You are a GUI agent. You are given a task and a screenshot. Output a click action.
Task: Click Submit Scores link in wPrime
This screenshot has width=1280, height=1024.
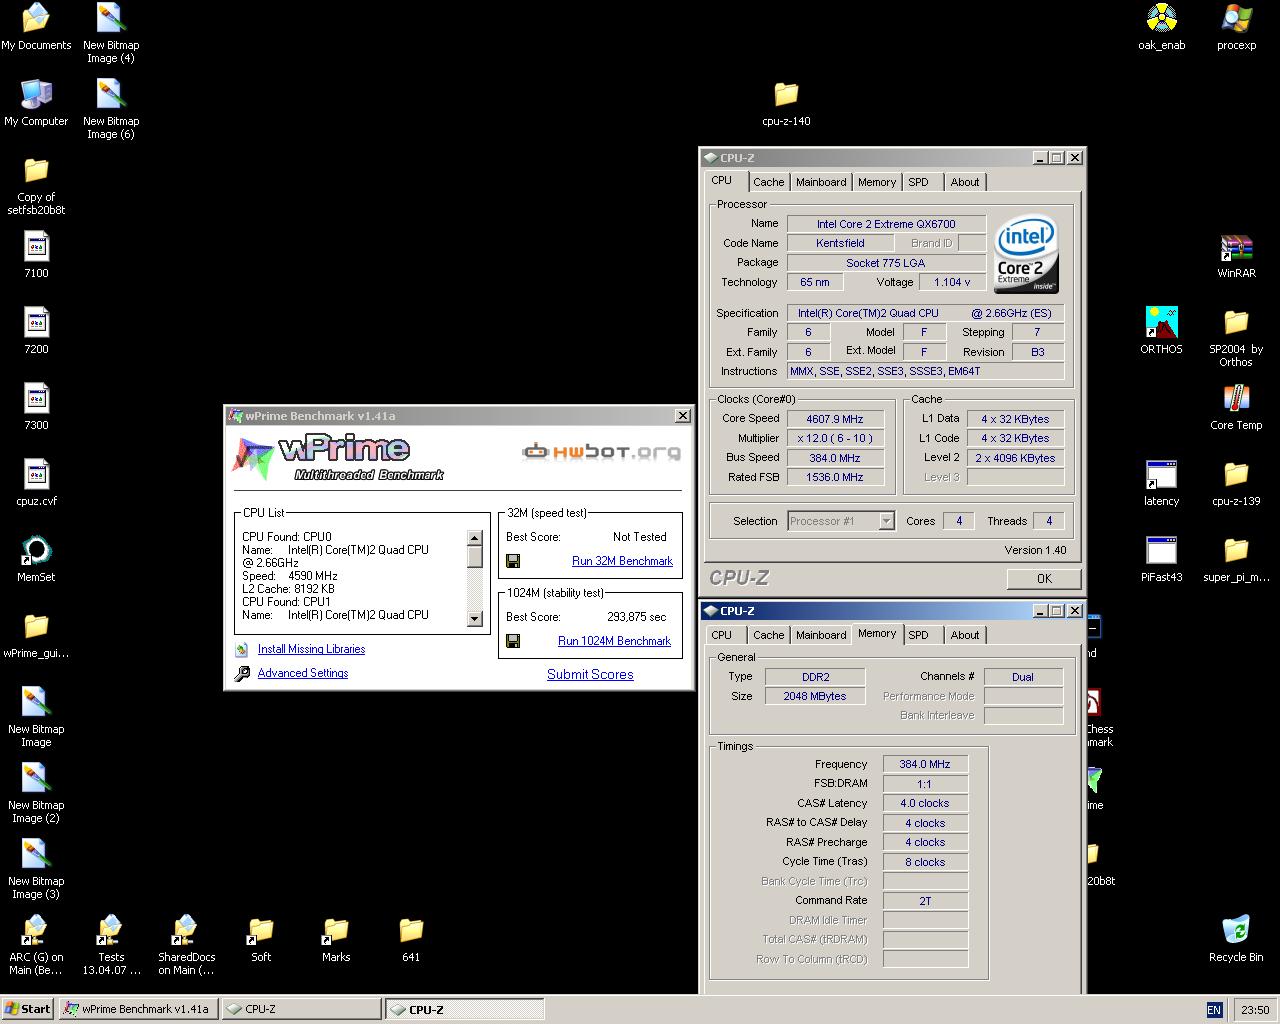click(590, 674)
